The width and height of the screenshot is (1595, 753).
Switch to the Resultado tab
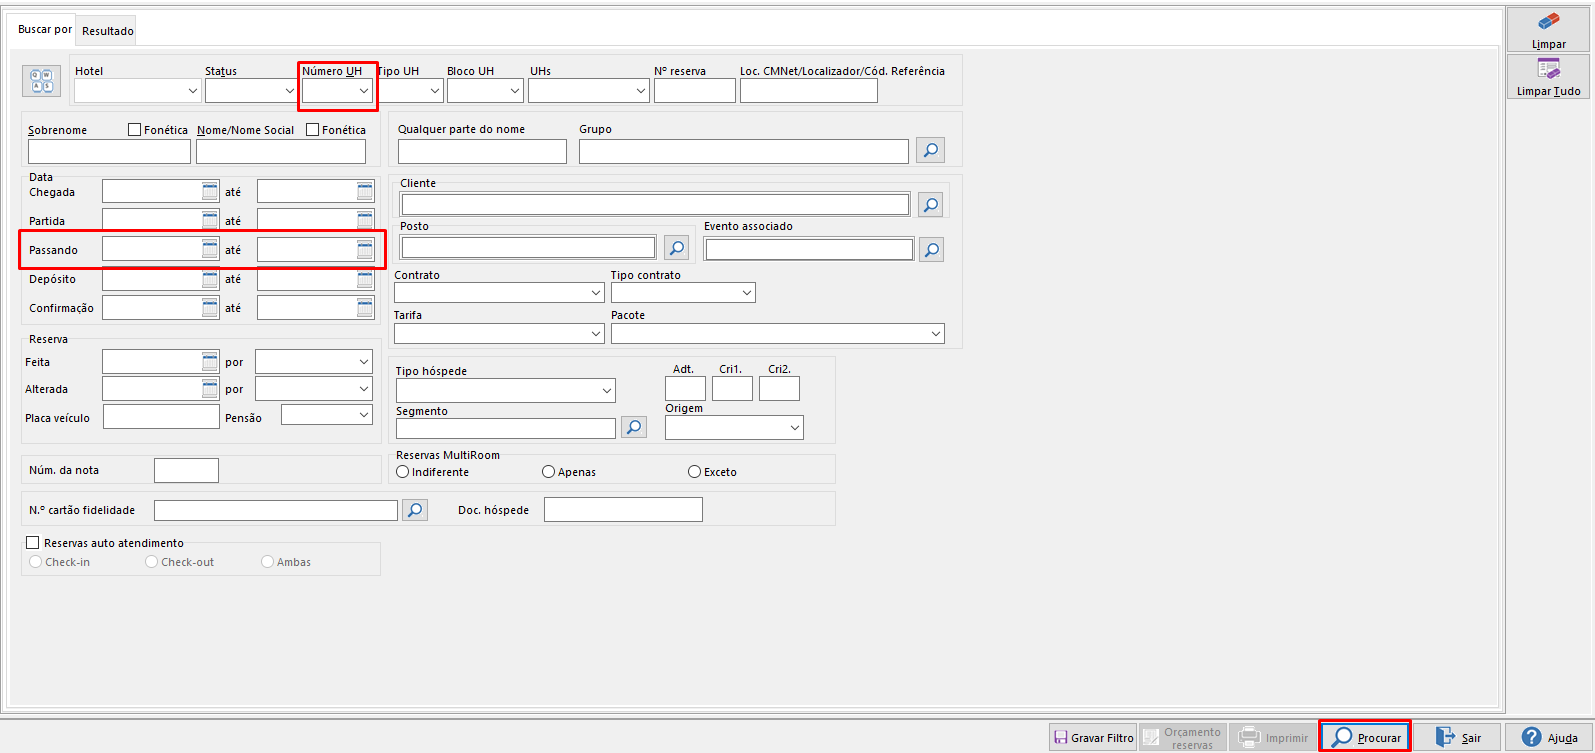pyautogui.click(x=107, y=31)
